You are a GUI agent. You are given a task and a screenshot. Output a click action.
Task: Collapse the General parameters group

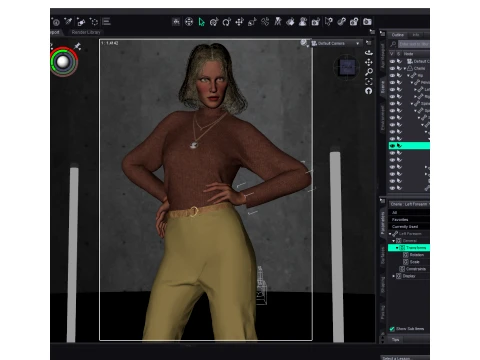coord(394,241)
